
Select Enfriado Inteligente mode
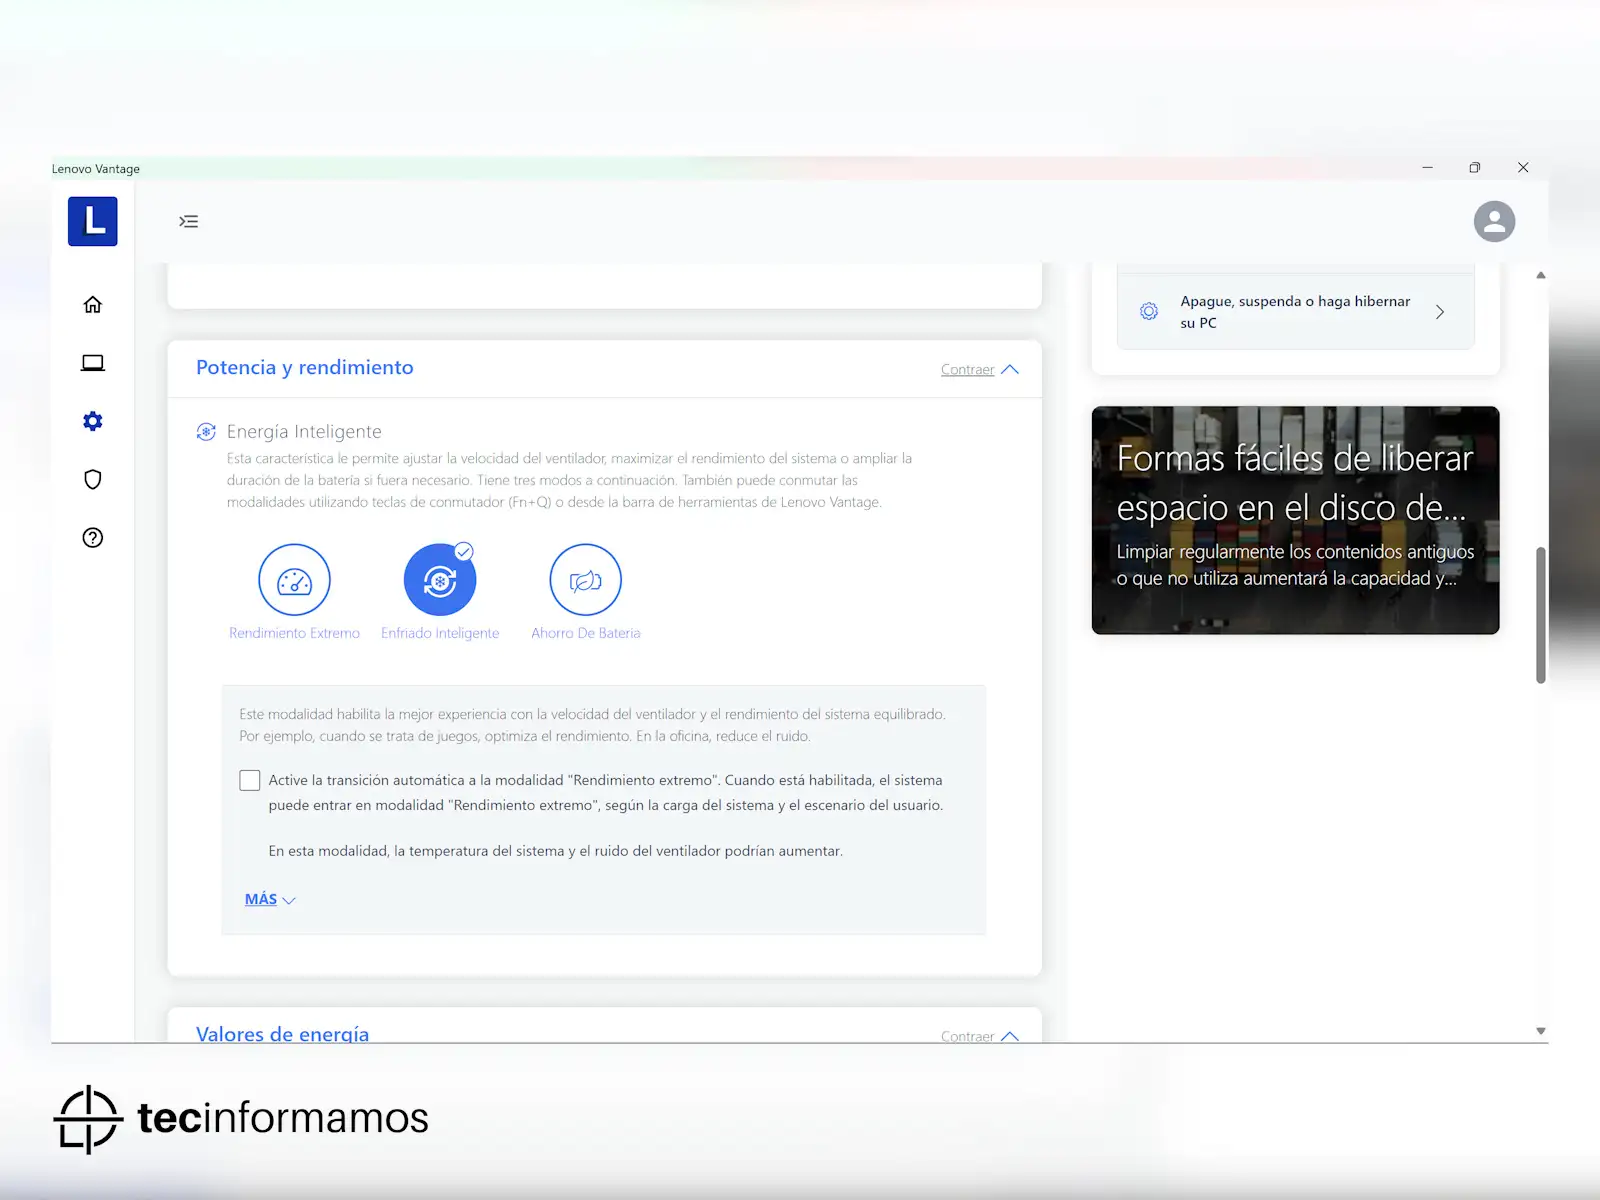click(440, 580)
